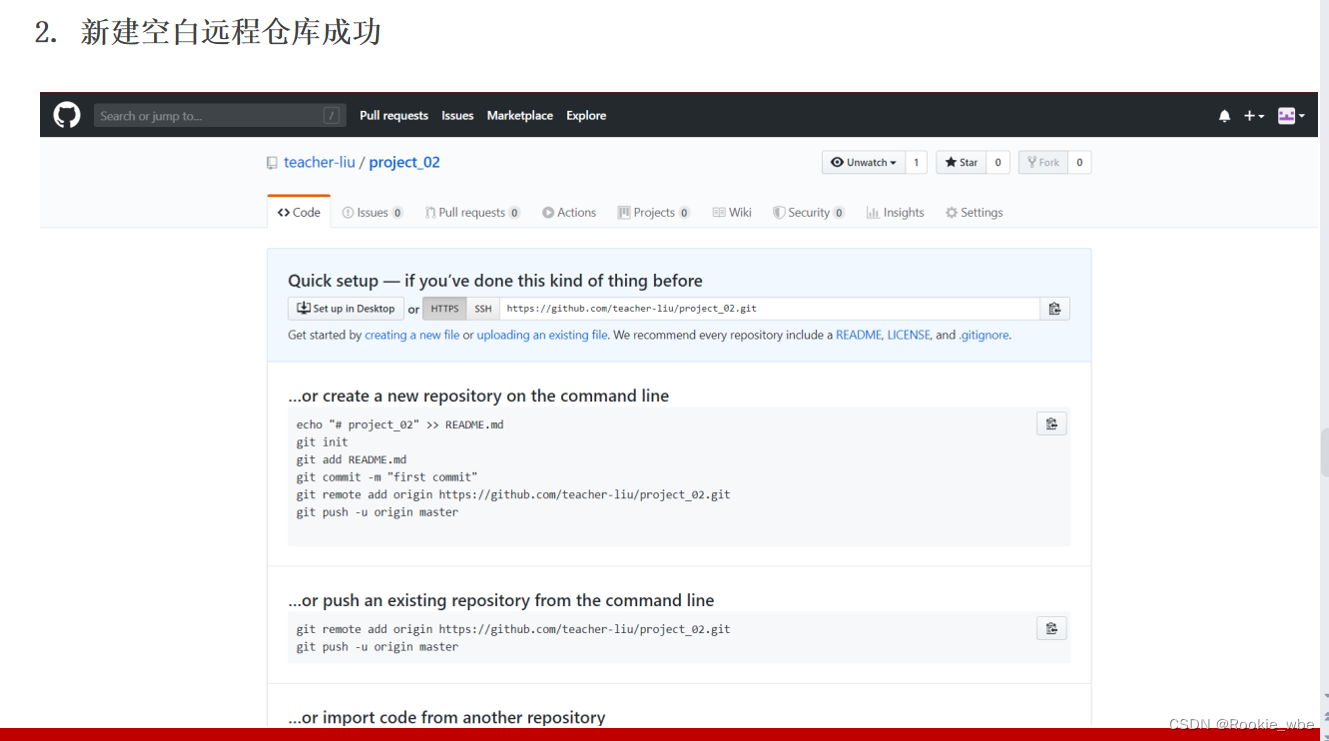Open the project_02 repository link
The image size is (1329, 741).
pyautogui.click(x=404, y=162)
